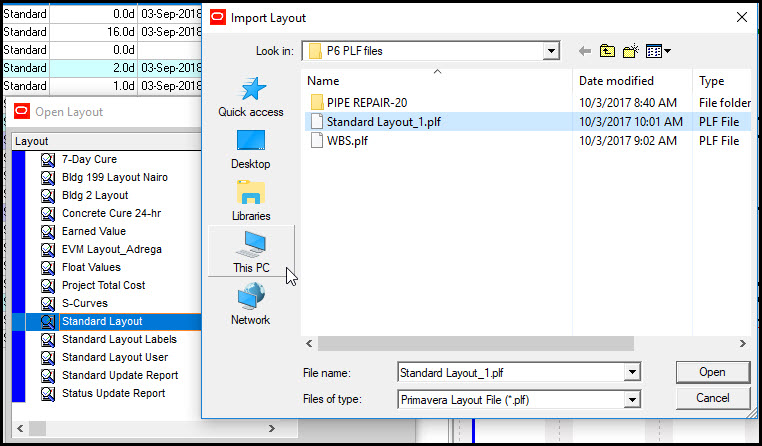The height and width of the screenshot is (446, 762).
Task: Go to Desktop in places sidebar
Action: [x=251, y=148]
